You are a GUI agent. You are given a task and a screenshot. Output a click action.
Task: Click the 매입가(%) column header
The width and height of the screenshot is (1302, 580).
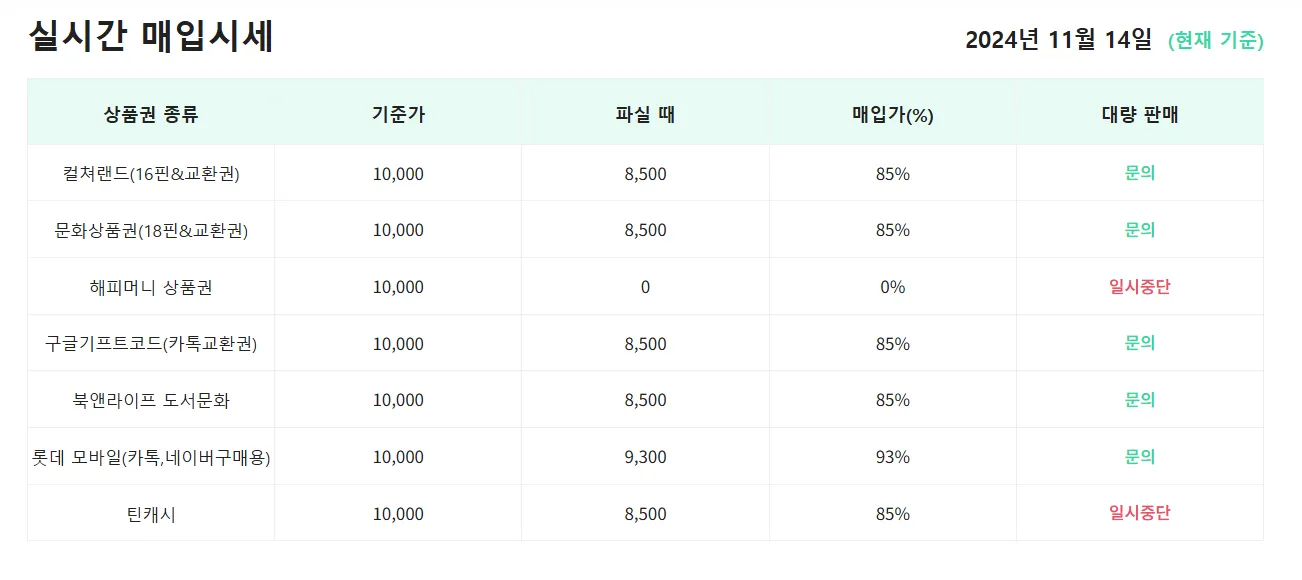click(x=892, y=115)
